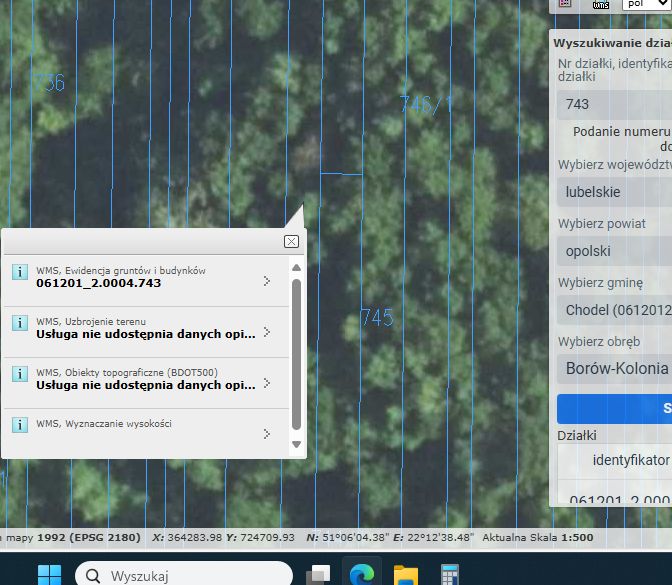672x585 pixels.
Task: Expand the Obiekty topograficzne (BDOT500) result
Action: click(267, 383)
